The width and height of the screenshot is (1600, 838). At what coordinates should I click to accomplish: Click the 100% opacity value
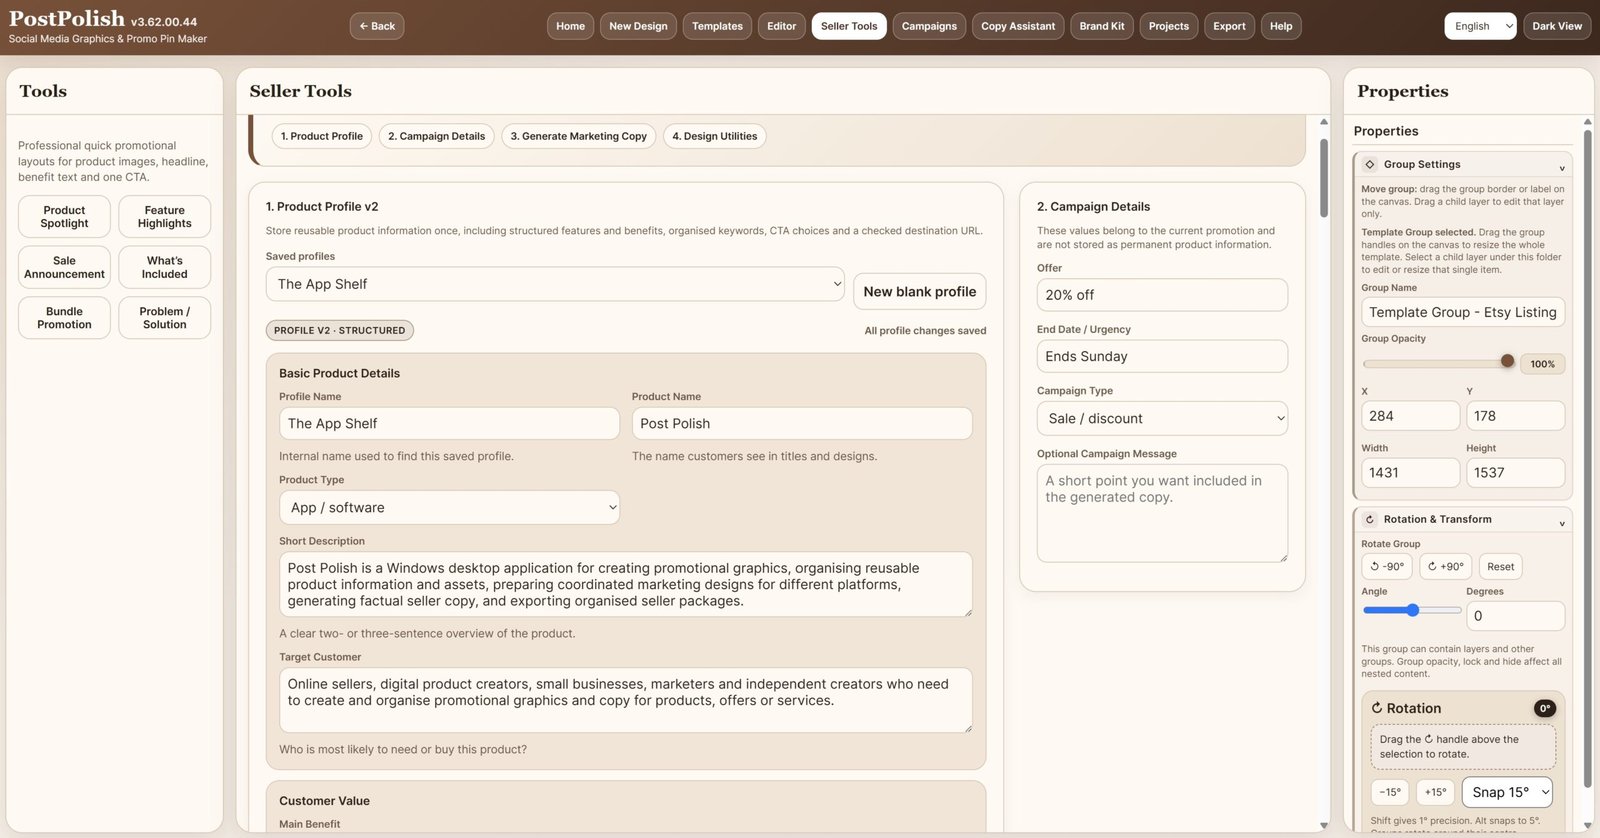[1543, 364]
